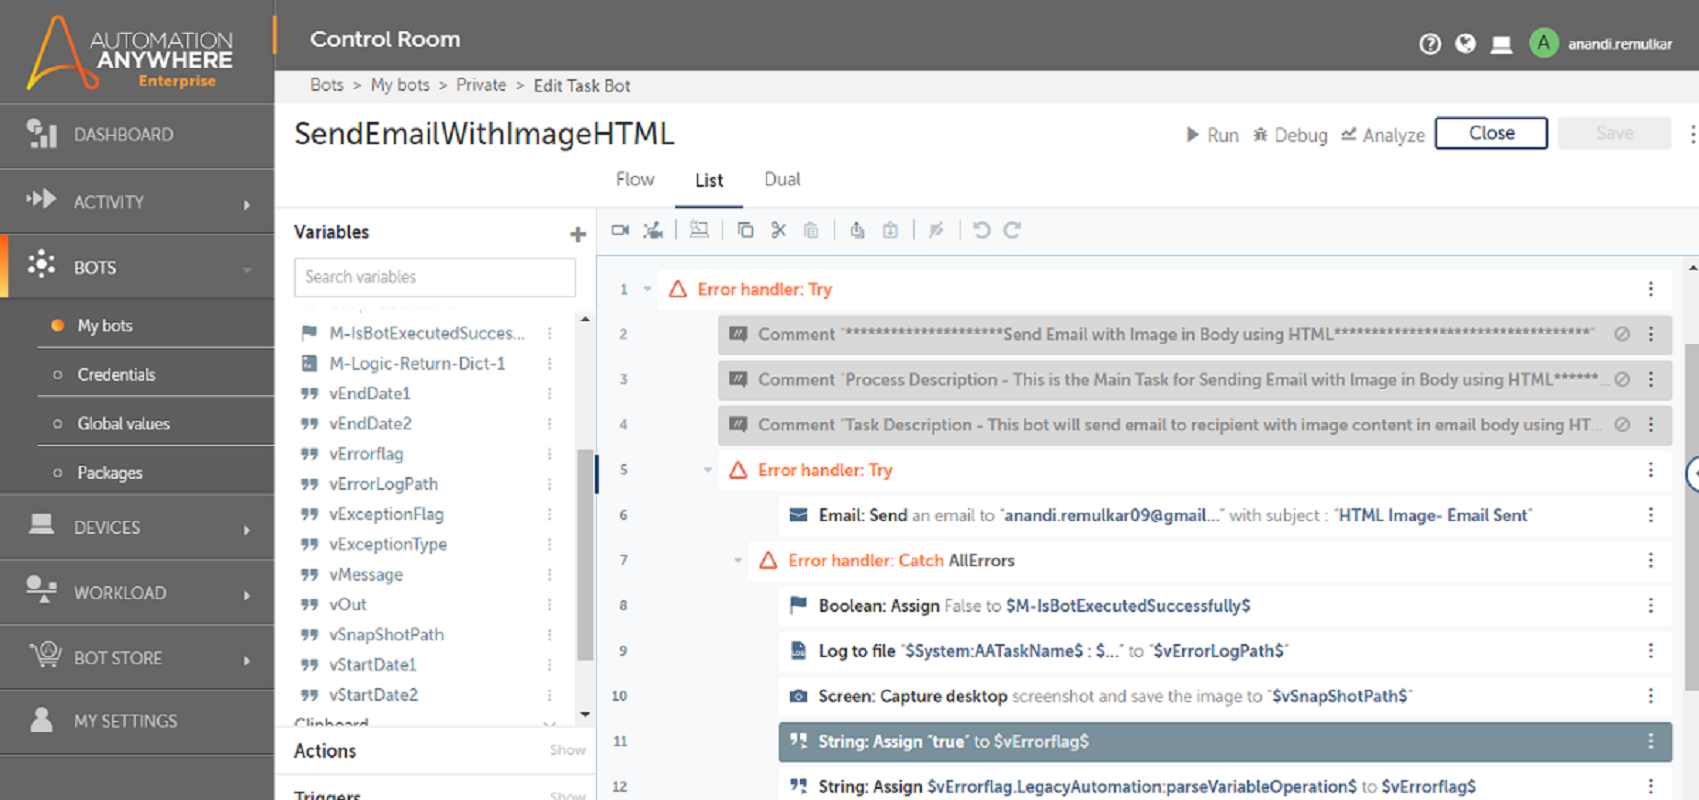Click the globe language icon
Viewport: 1699px width, 800px height.
pos(1465,44)
